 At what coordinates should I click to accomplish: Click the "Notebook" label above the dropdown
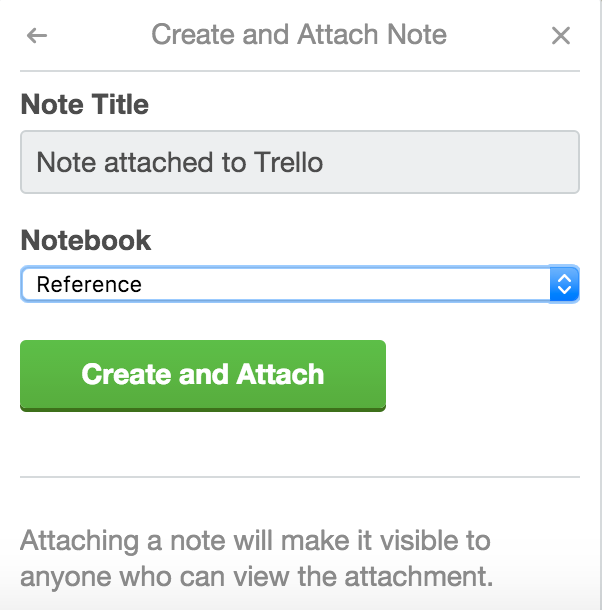tap(86, 240)
